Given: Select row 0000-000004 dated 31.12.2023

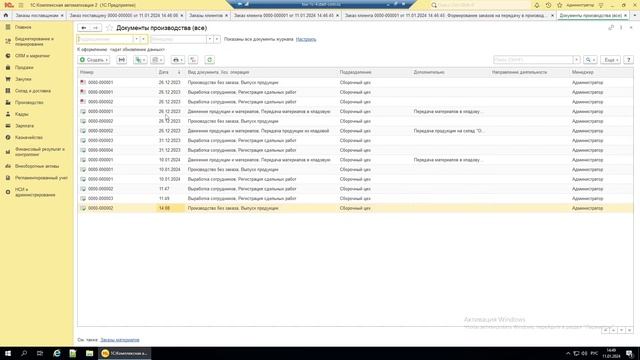Looking at the screenshot, I should [355, 150].
